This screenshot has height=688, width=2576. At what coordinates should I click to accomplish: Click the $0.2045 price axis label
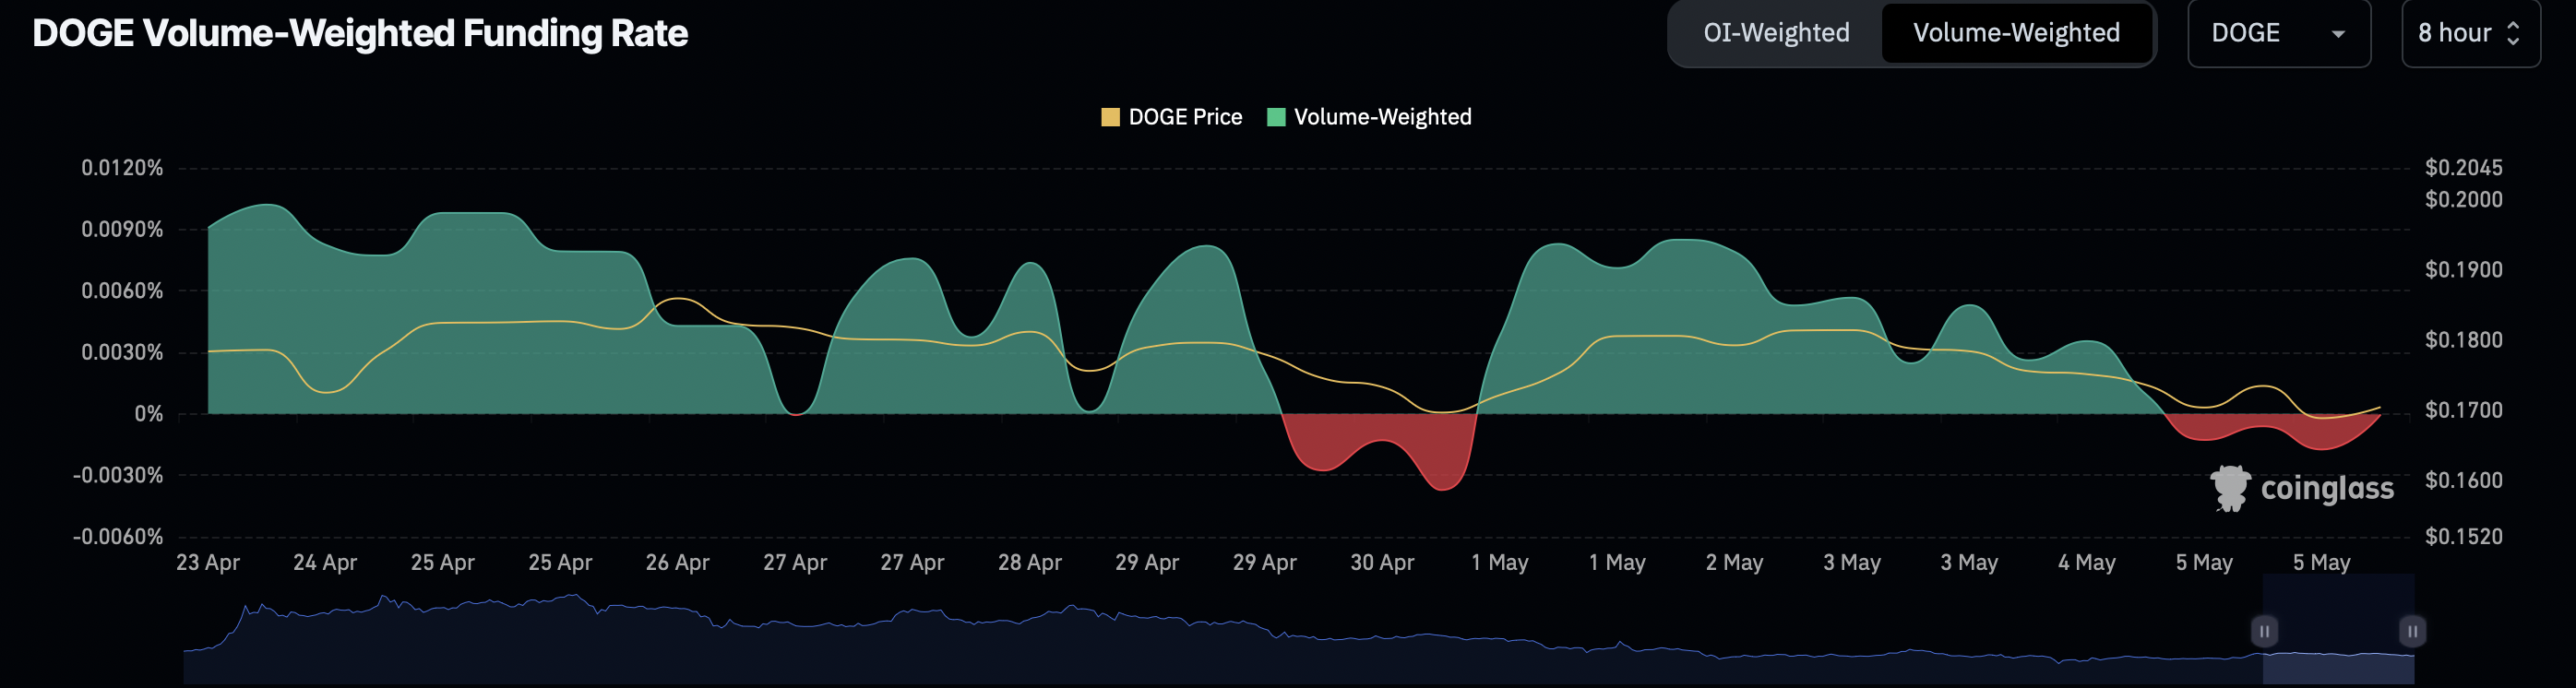pos(2464,167)
